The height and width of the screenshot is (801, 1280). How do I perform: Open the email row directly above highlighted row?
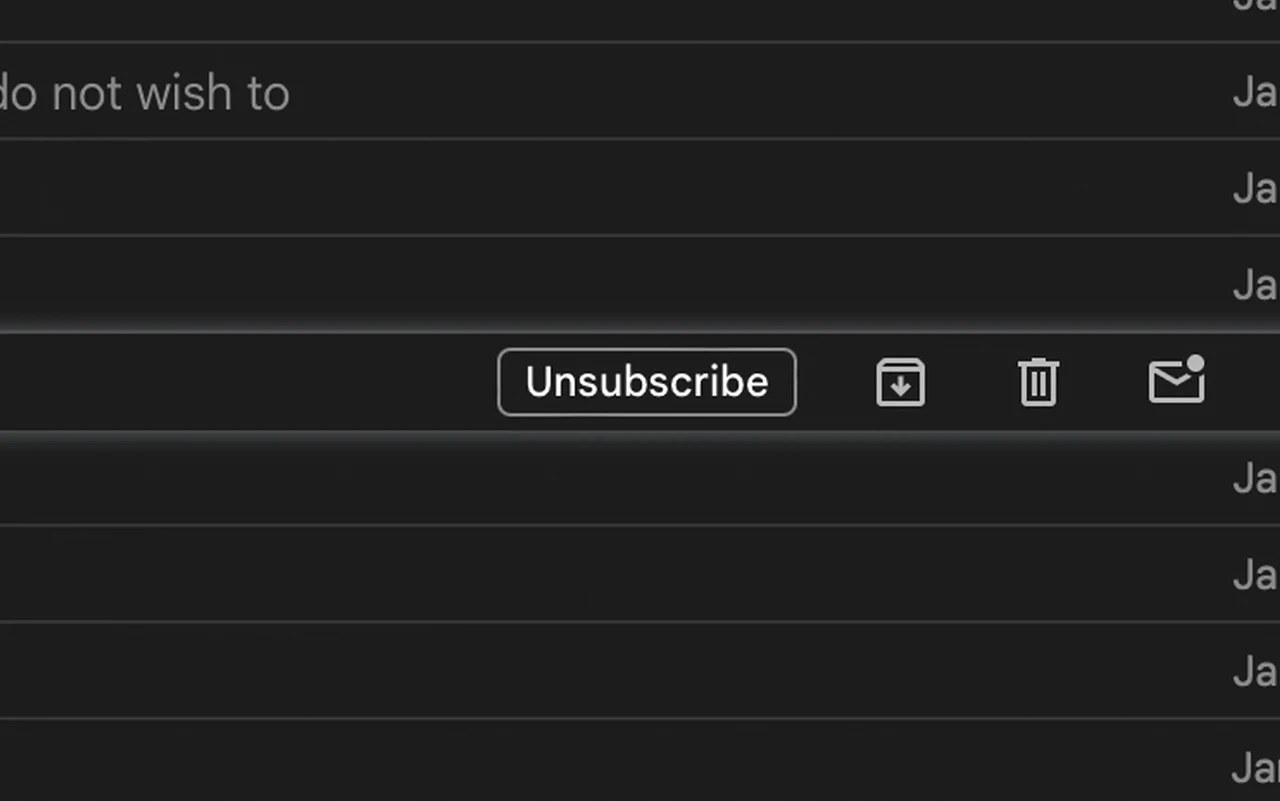[x=640, y=284]
